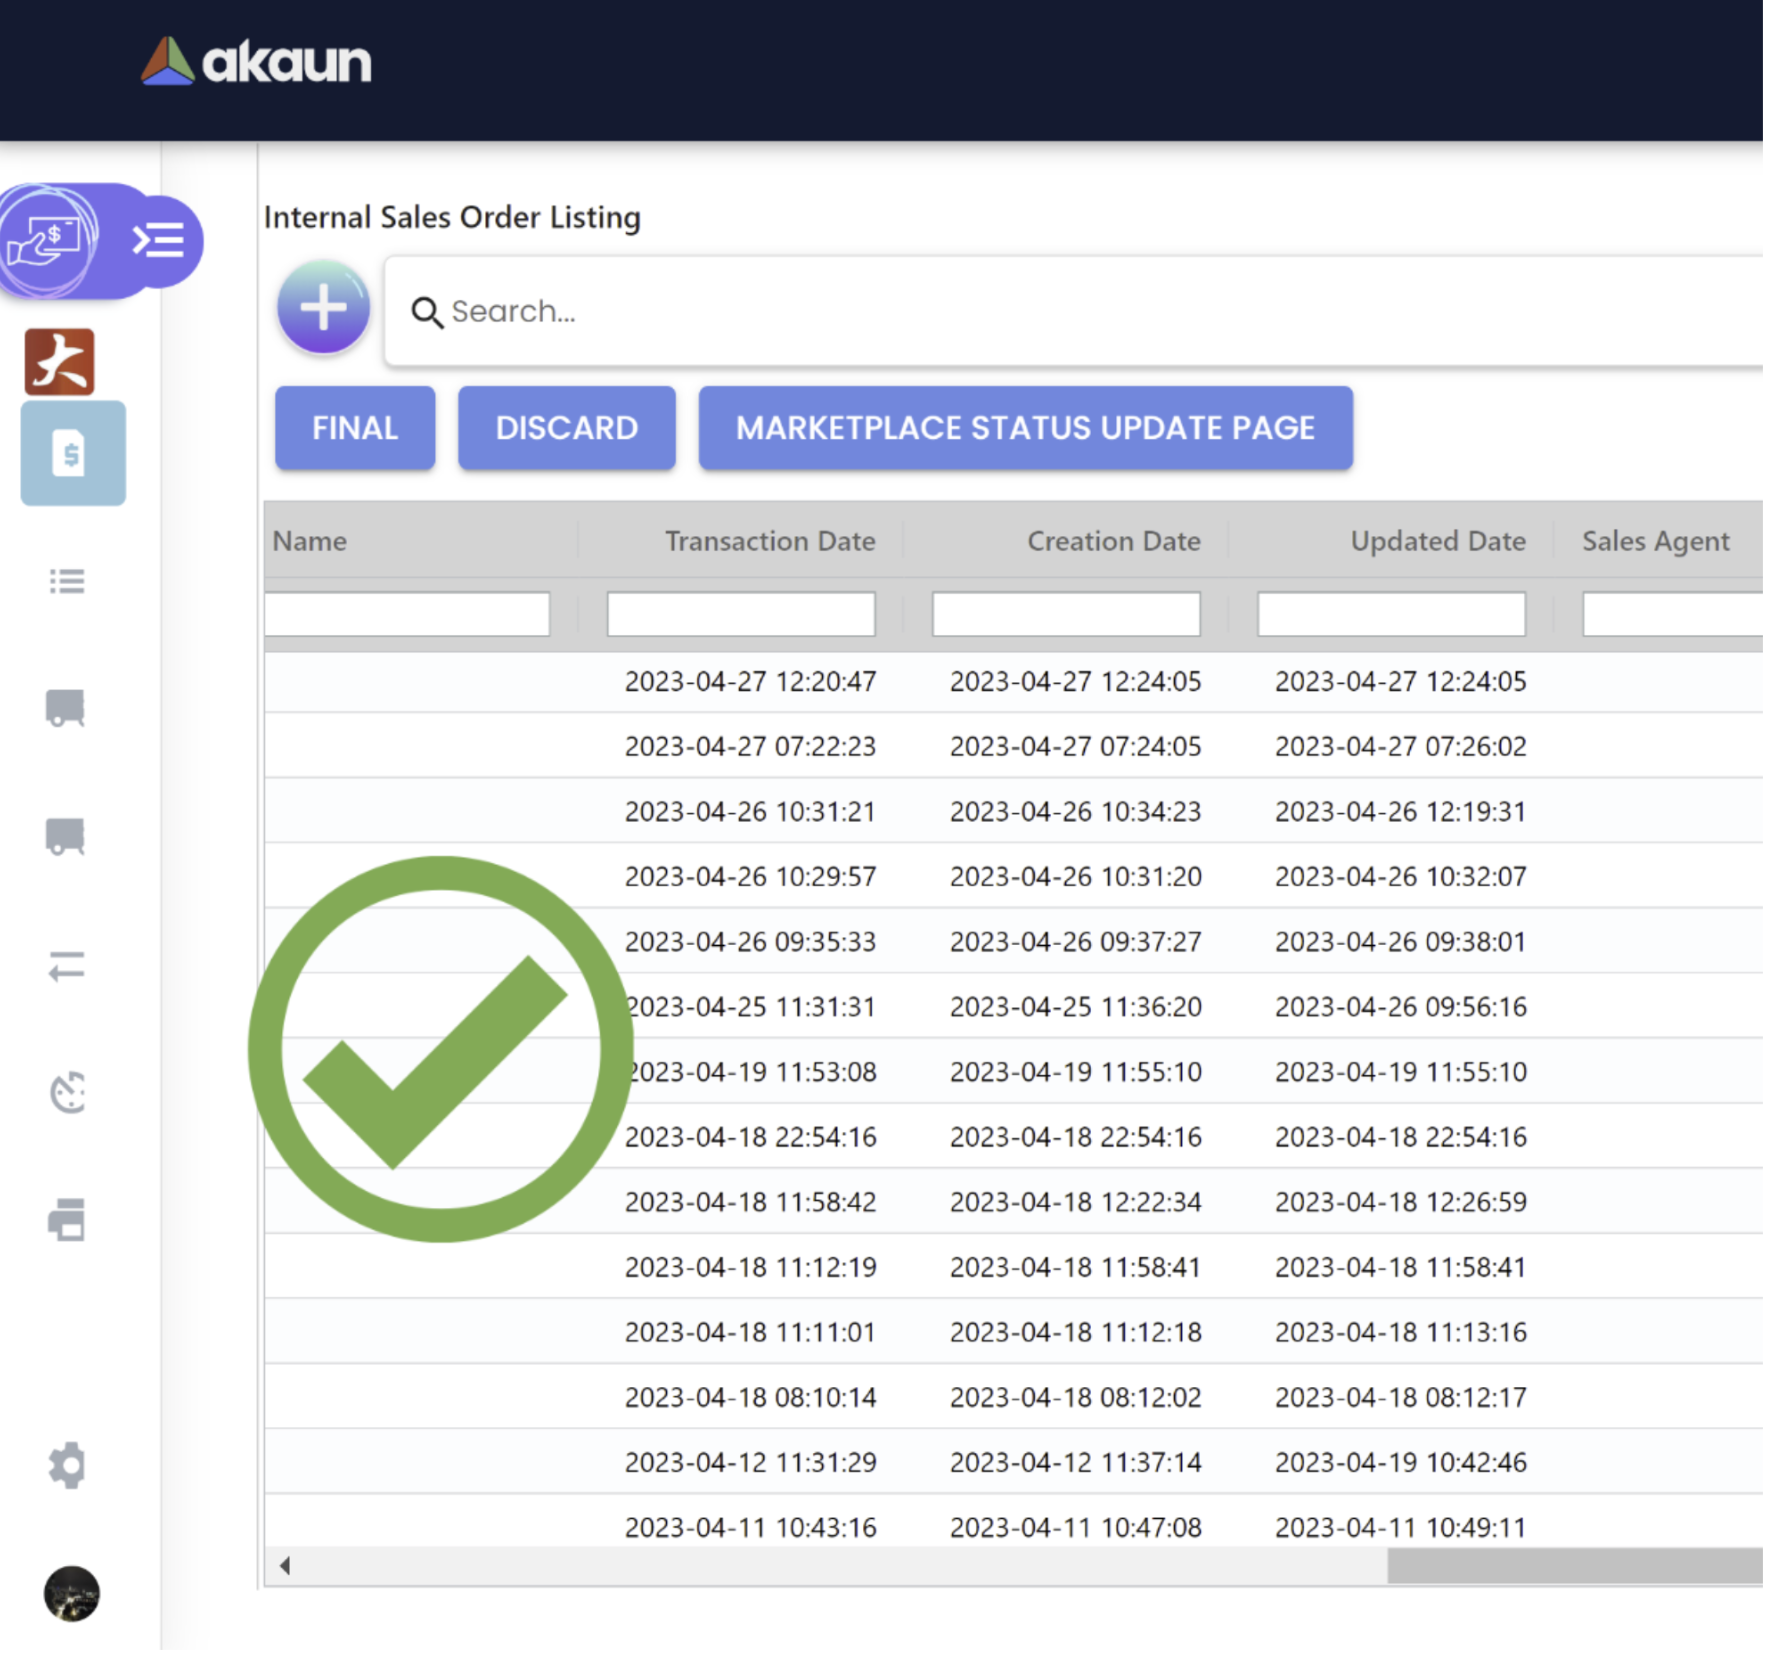The image size is (1766, 1677).
Task: Open the palette icon in sidebar
Action: click(x=68, y=1093)
